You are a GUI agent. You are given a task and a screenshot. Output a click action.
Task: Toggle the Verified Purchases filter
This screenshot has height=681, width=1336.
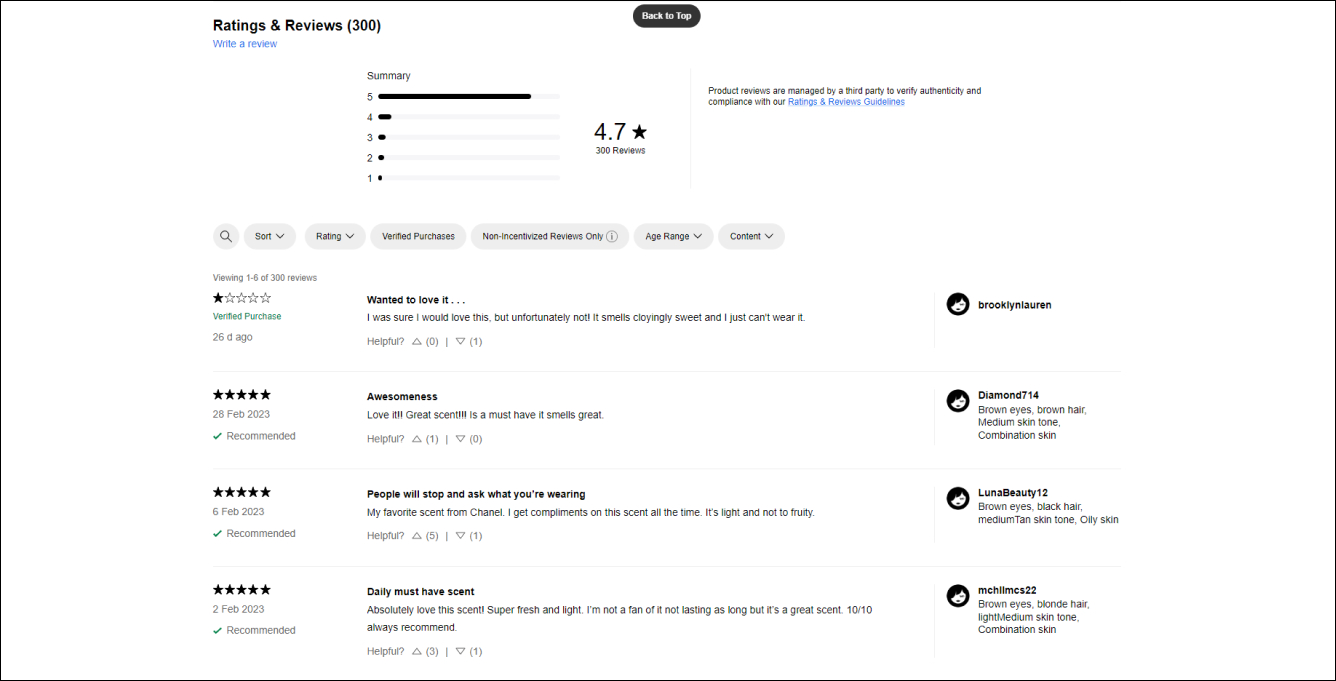418,236
